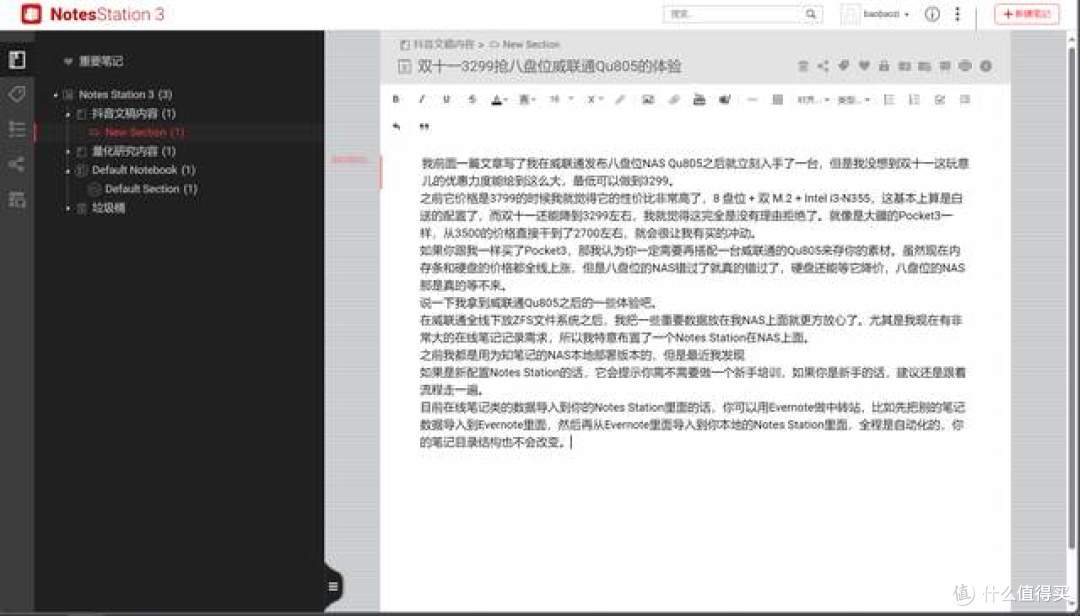Insert a table via toolbar icon
Screen dimensions: 1080x616
tap(777, 99)
